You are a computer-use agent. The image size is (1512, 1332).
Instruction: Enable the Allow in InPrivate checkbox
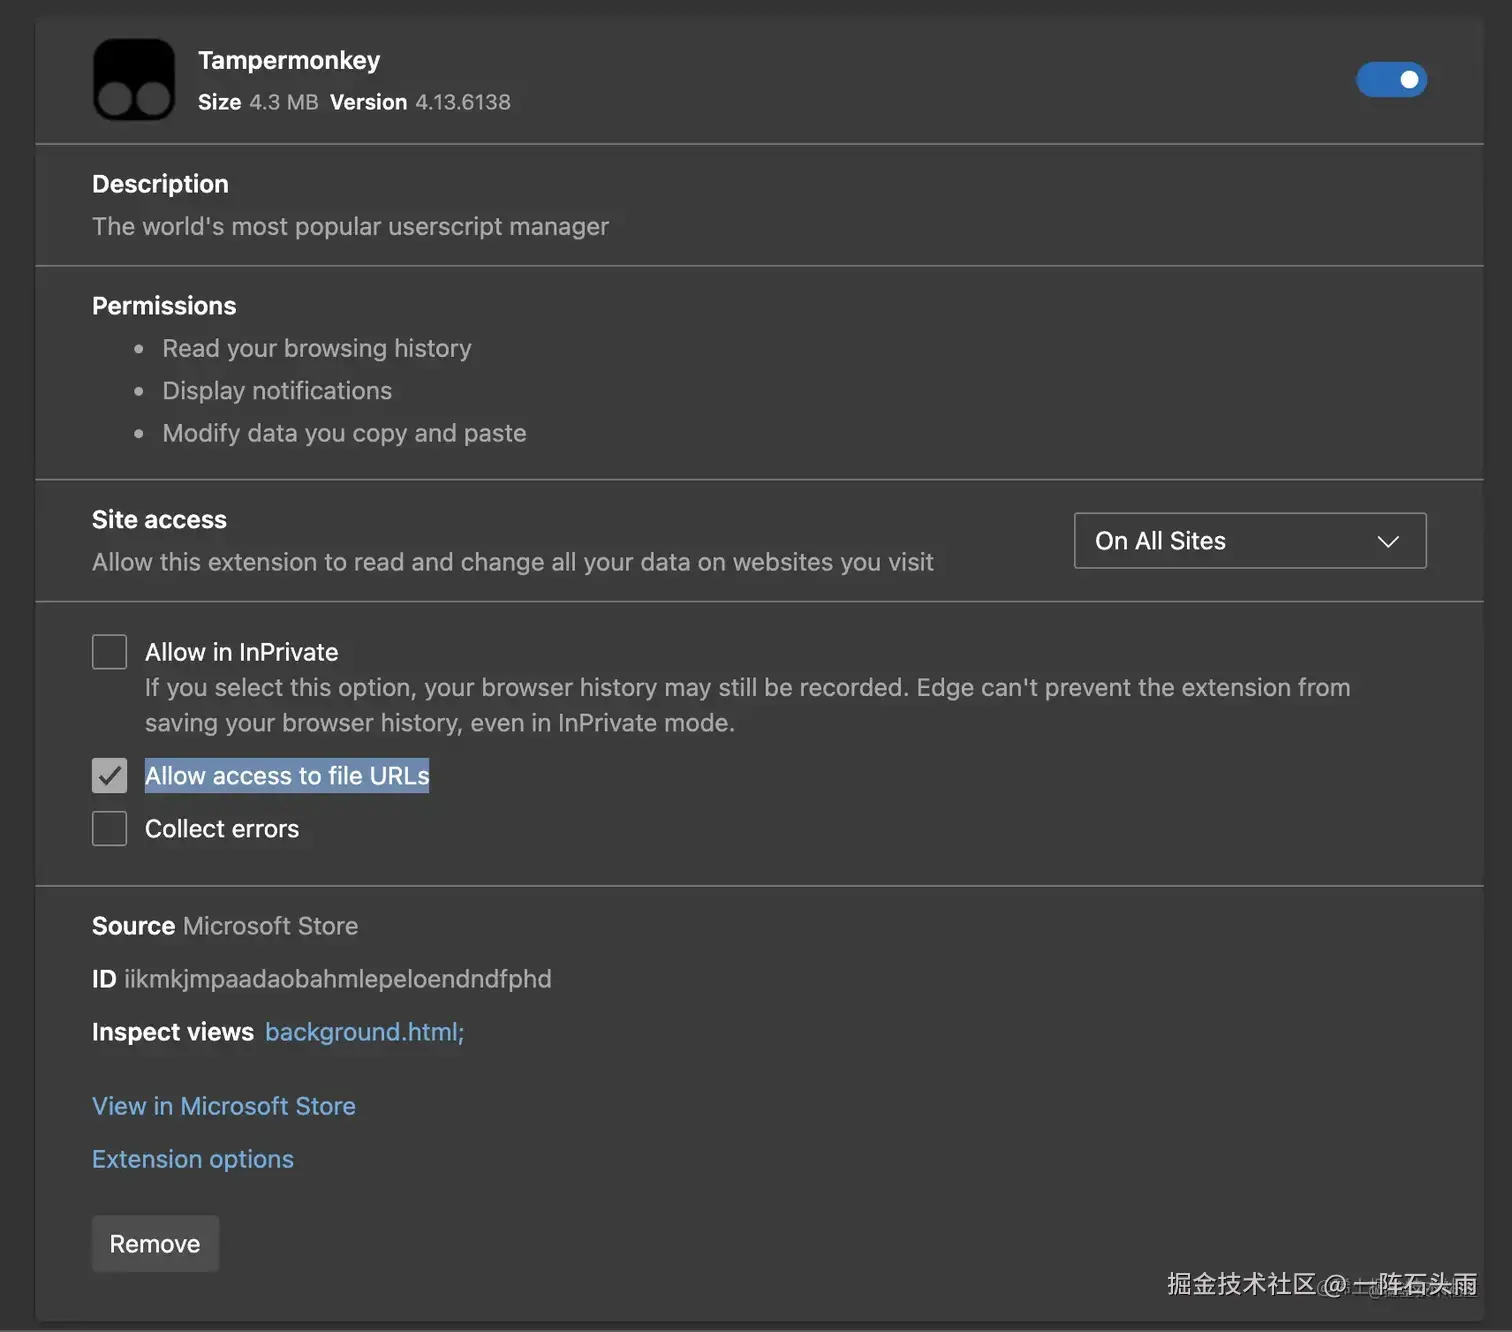pyautogui.click(x=110, y=652)
